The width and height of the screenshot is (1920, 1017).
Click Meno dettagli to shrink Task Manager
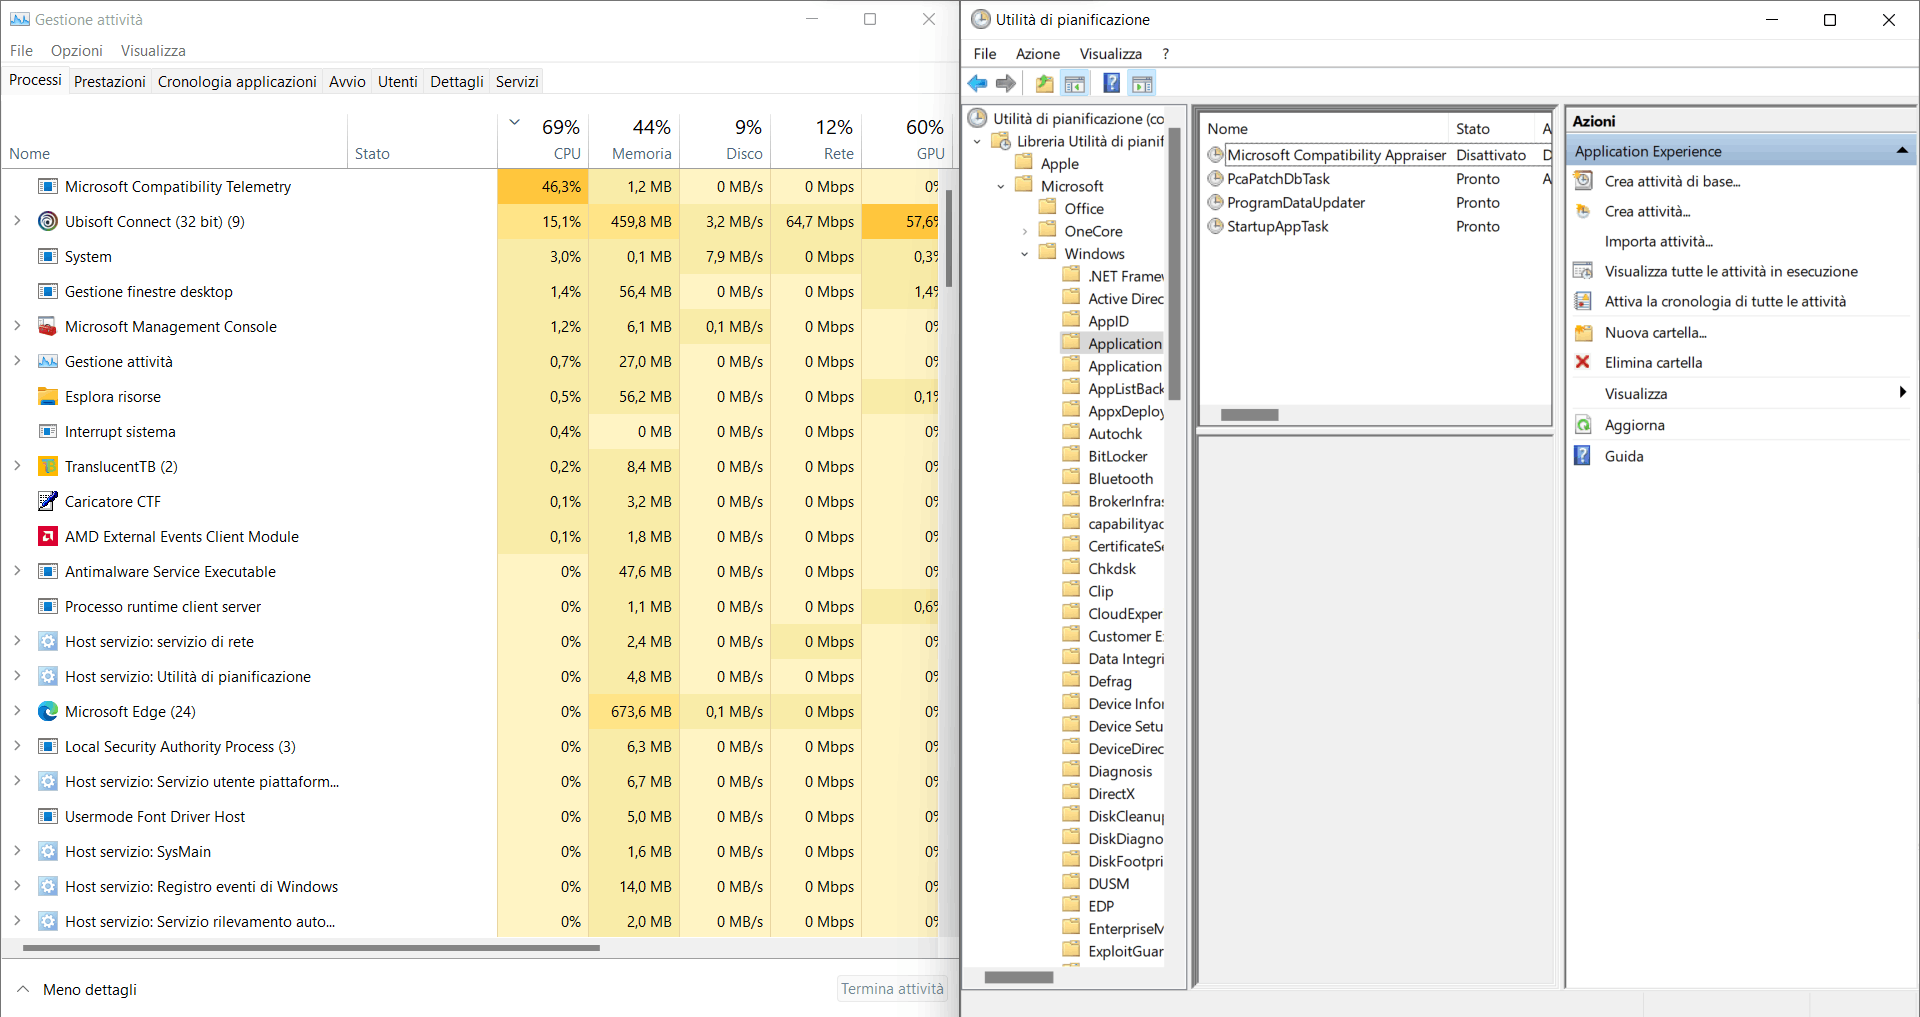(x=77, y=989)
